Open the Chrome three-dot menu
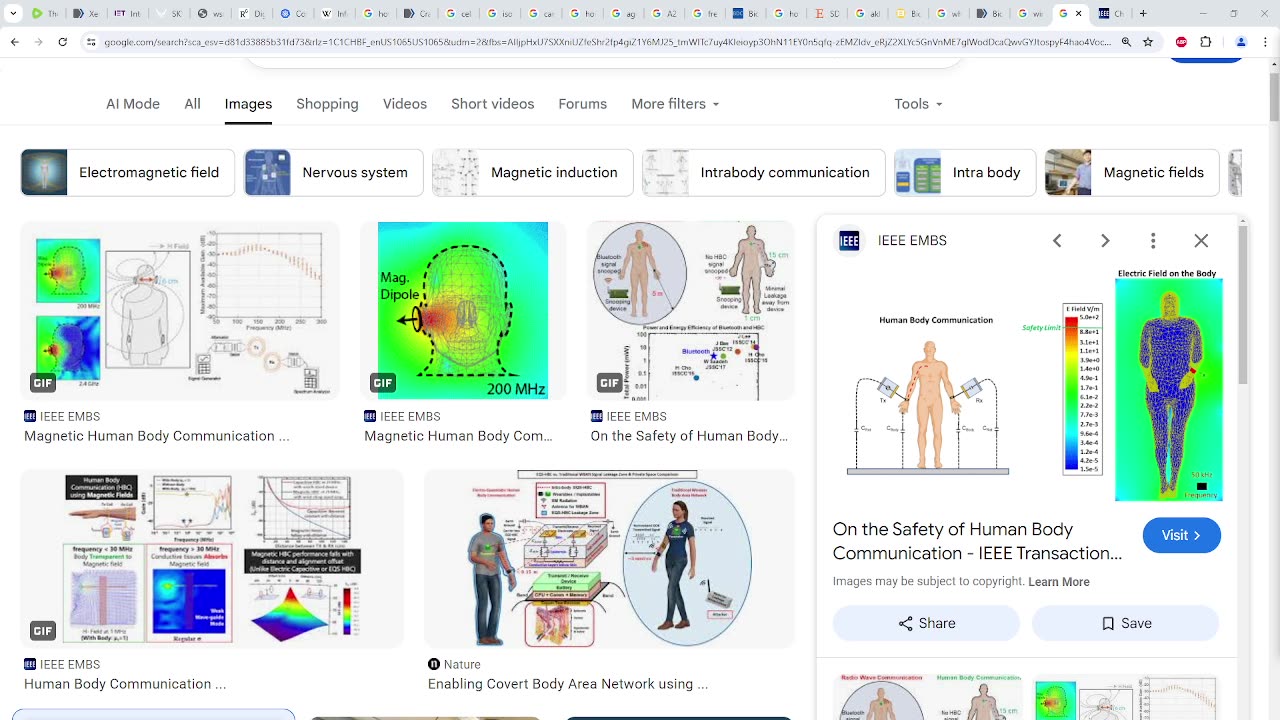 coord(1266,42)
